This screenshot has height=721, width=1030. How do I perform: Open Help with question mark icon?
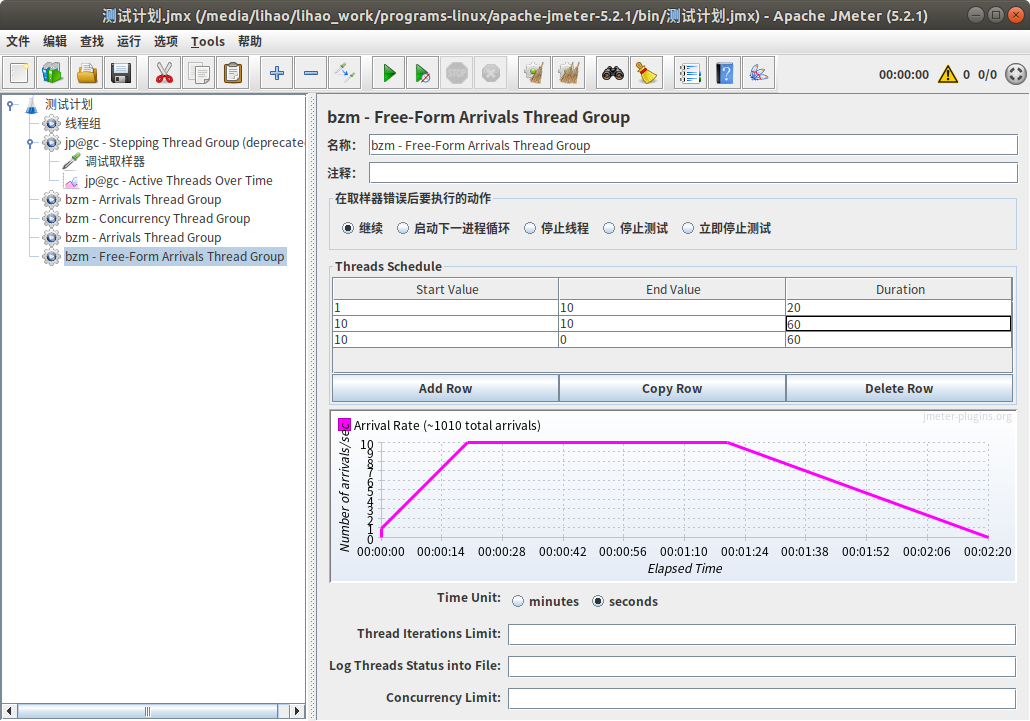coord(725,73)
